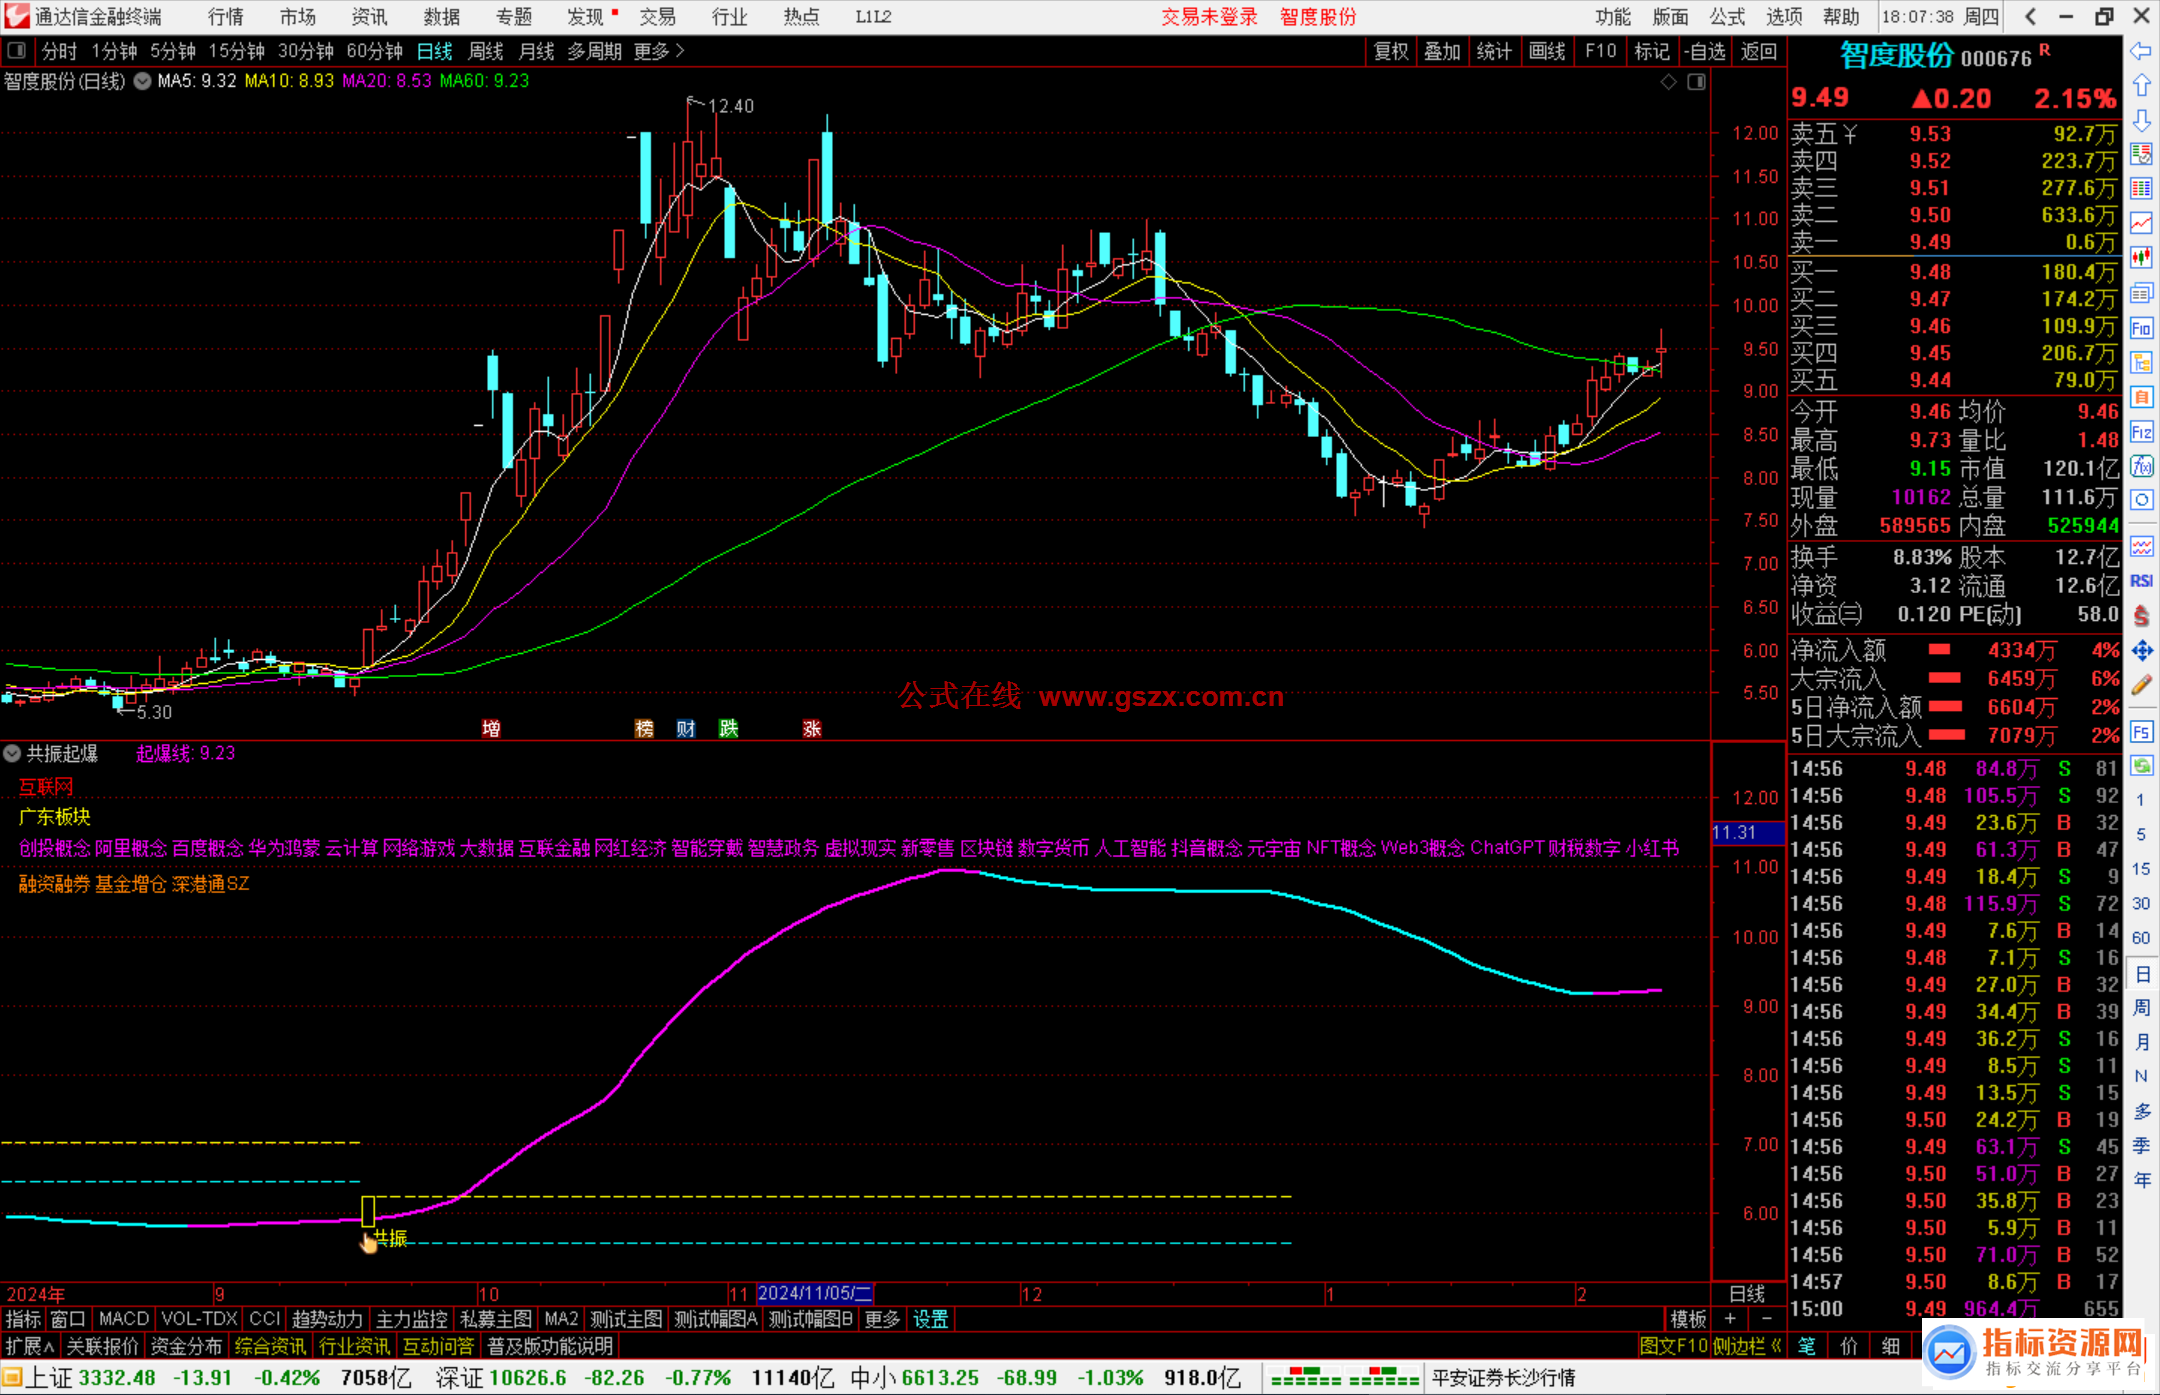This screenshot has height=1395, width=2160.
Task: Click the up arrow icon in right sidebar
Action: click(2141, 86)
